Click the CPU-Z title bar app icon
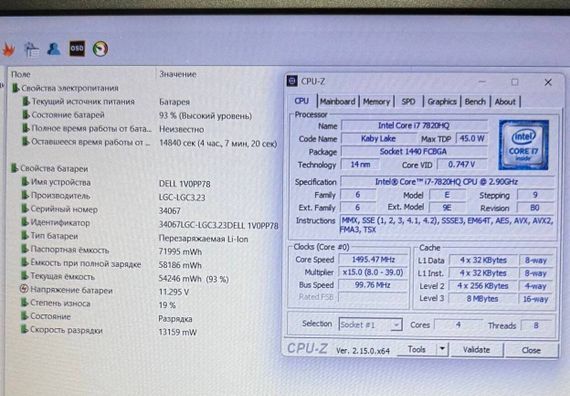This screenshot has width=570, height=396. 292,81
